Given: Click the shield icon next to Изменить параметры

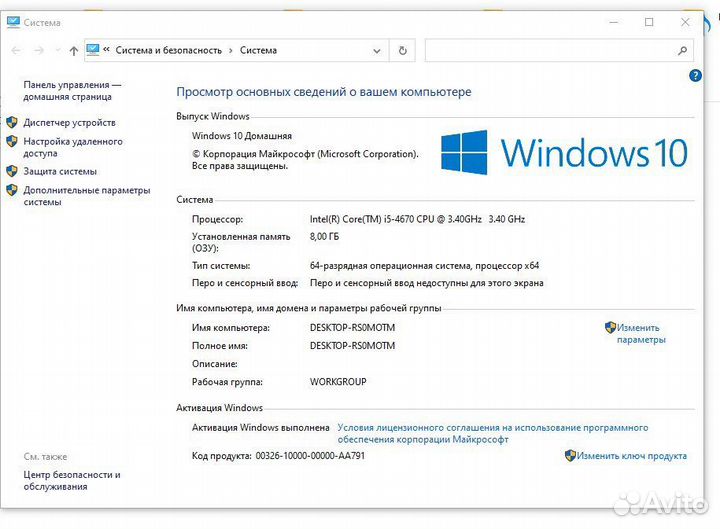Looking at the screenshot, I should tap(610, 327).
